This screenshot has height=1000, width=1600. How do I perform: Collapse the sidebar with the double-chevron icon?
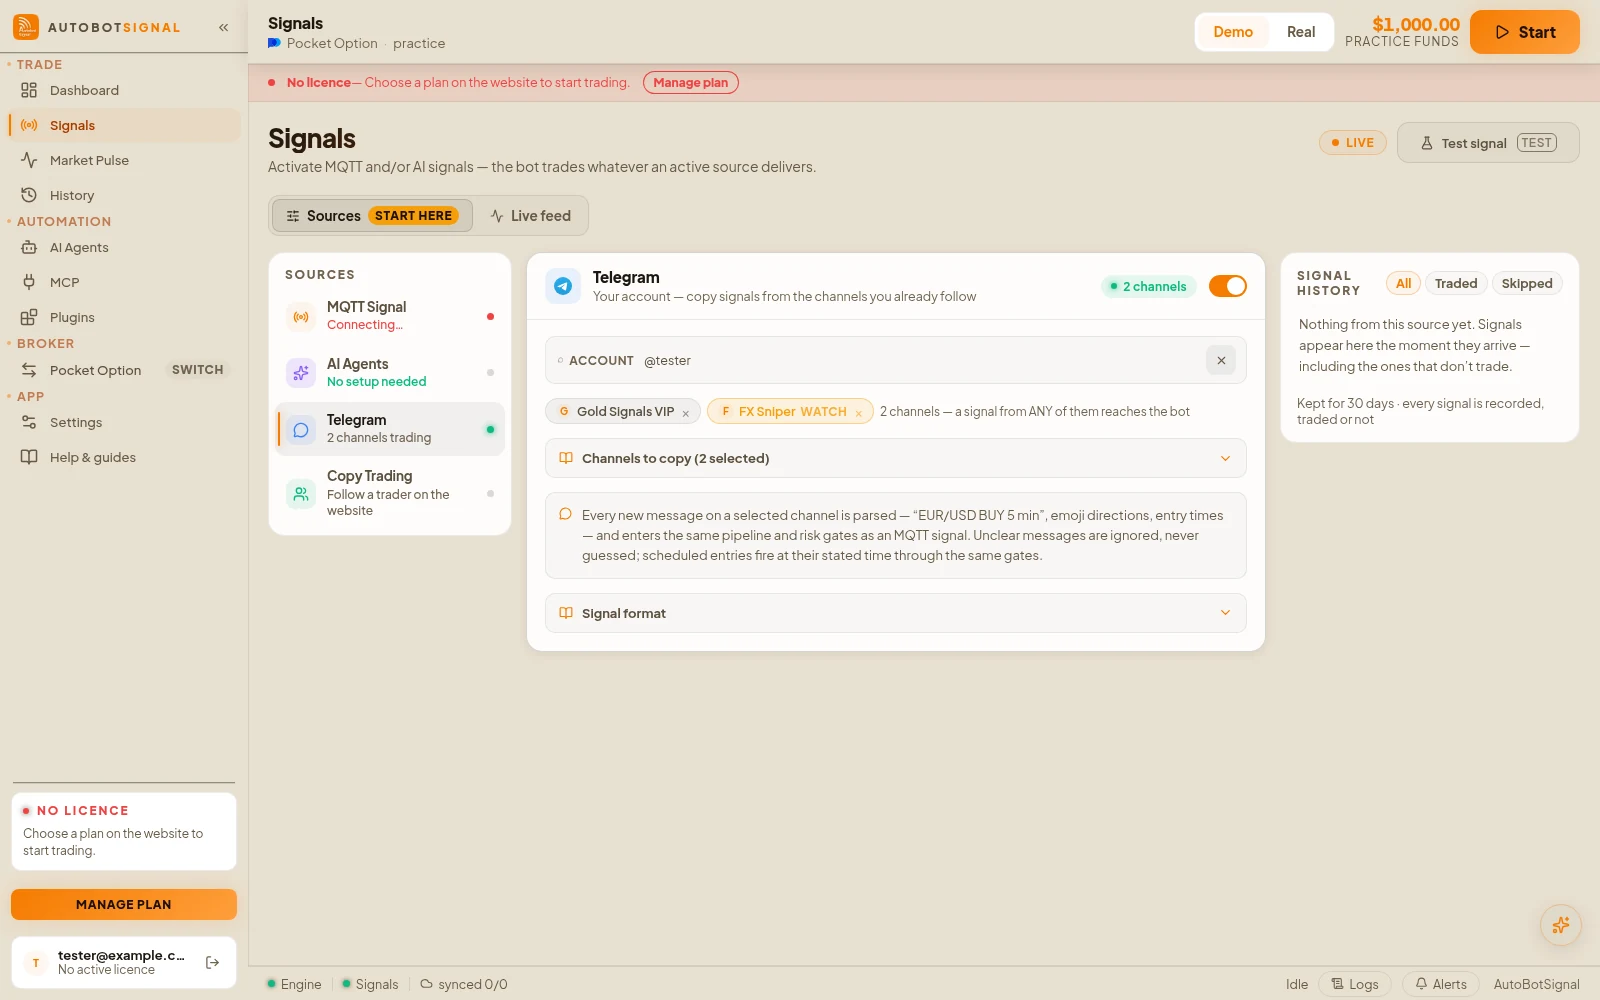[x=223, y=27]
